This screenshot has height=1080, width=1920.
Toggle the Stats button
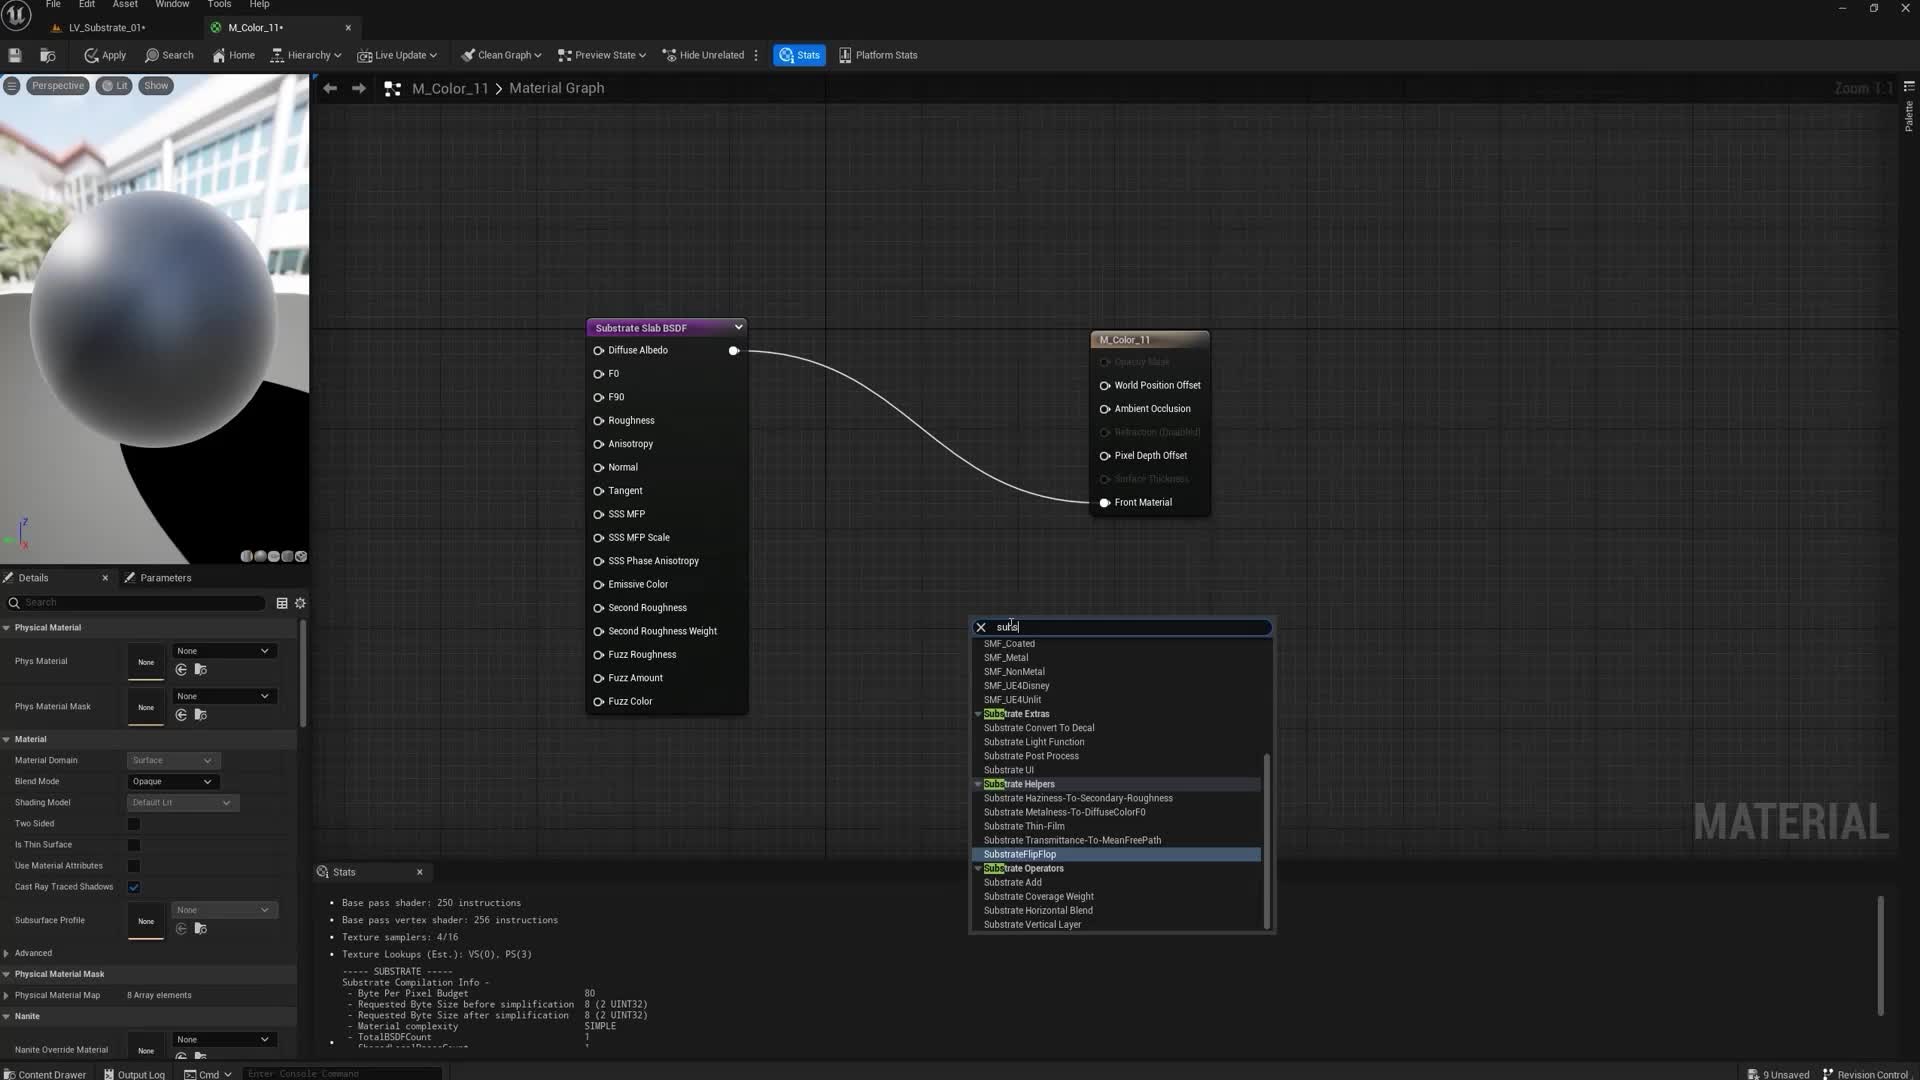(x=799, y=55)
